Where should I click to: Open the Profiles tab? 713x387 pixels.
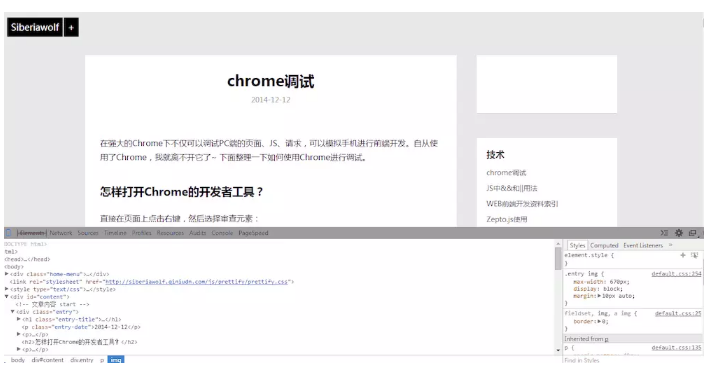(x=141, y=233)
